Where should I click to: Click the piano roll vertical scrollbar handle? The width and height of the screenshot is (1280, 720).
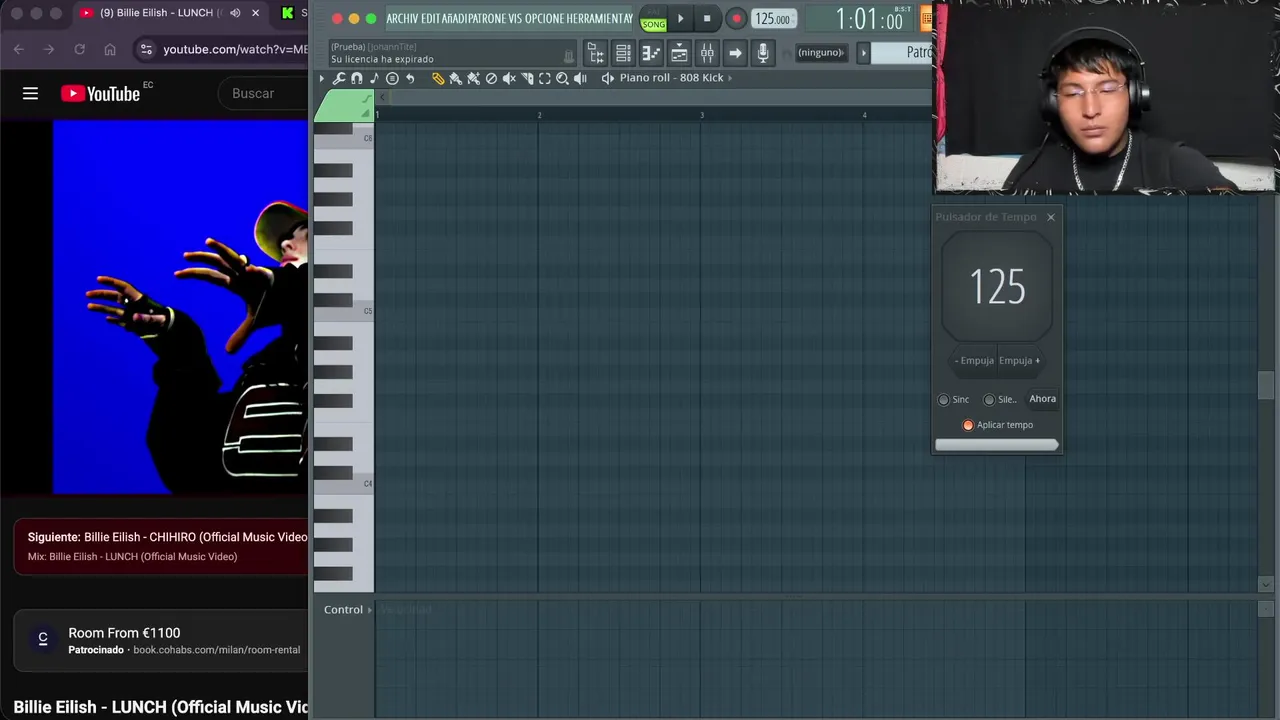(1266, 385)
